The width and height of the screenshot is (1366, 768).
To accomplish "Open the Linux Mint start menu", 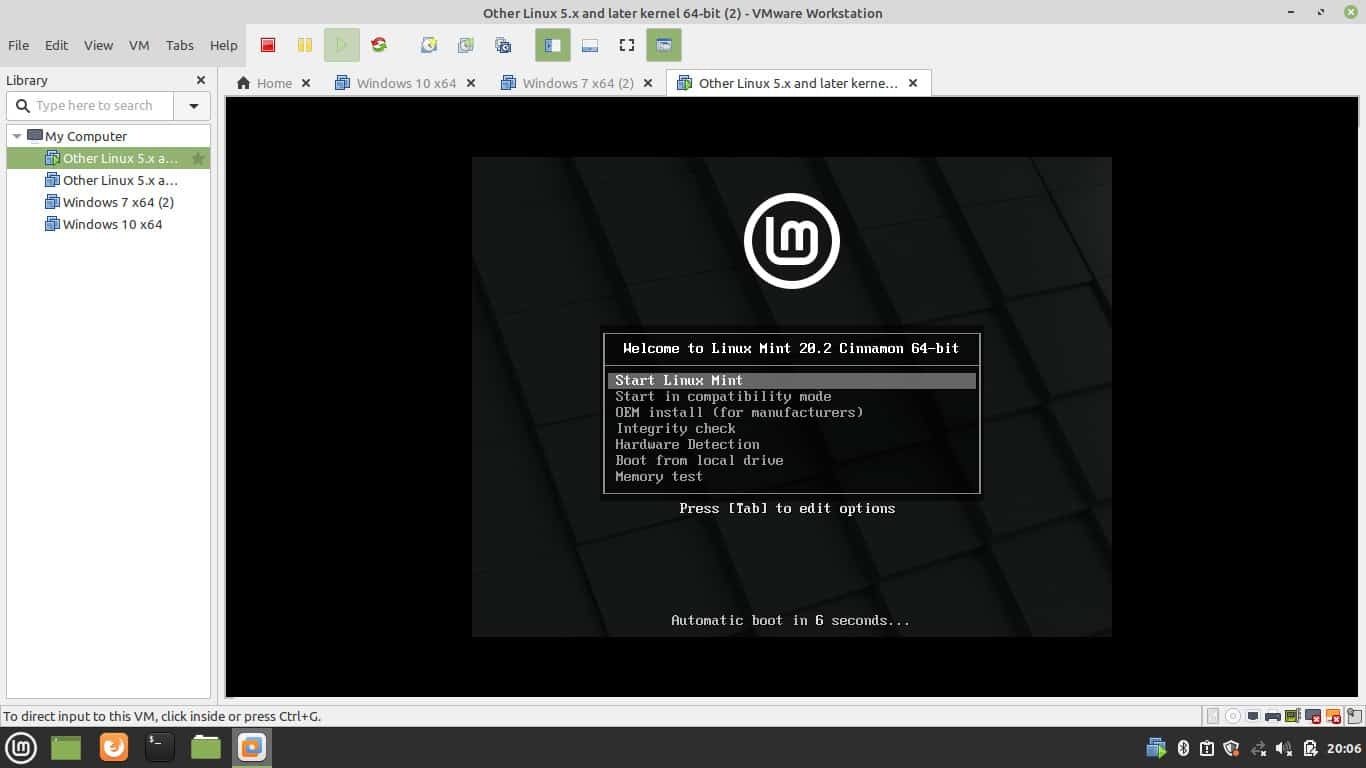I will (21, 747).
